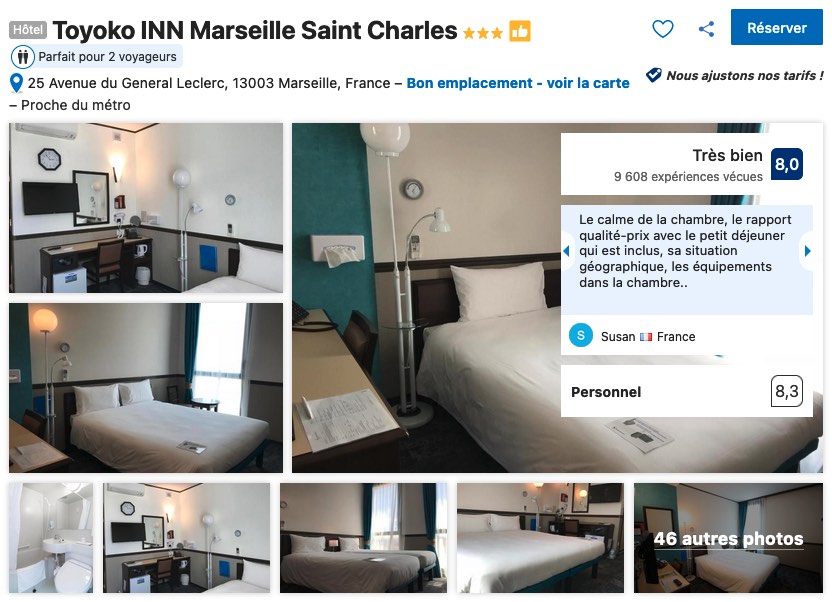Click the blue map pin icon
Screen dimensions: 832x602
tap(16, 83)
